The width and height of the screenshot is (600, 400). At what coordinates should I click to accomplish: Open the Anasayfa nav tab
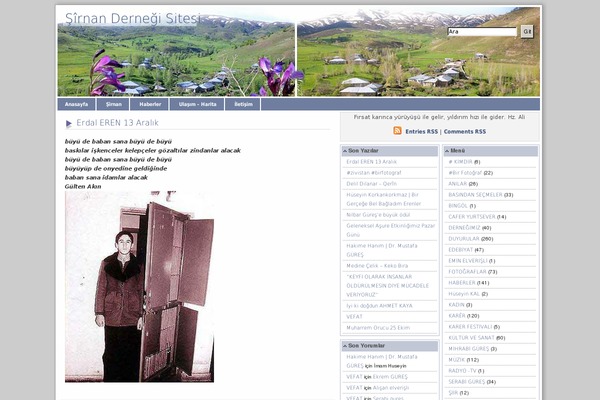click(x=76, y=104)
